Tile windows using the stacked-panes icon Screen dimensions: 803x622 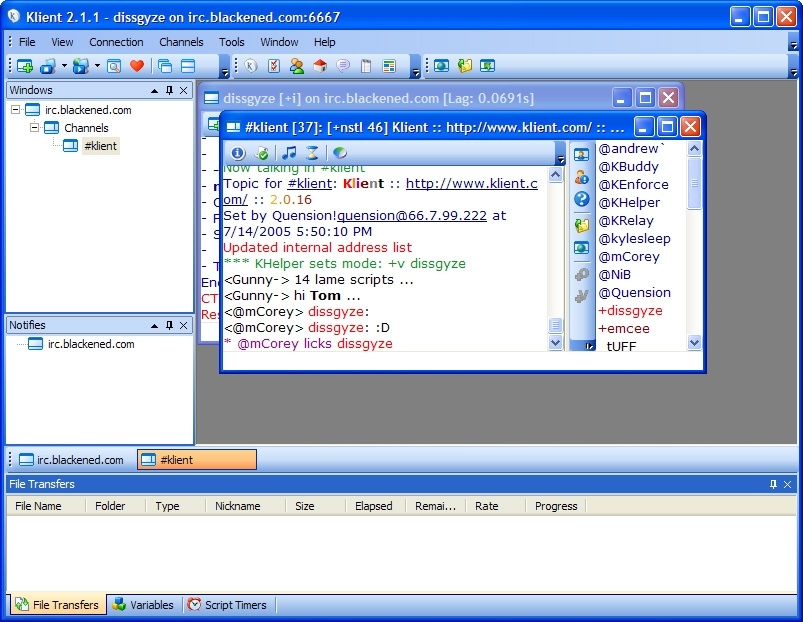point(188,66)
